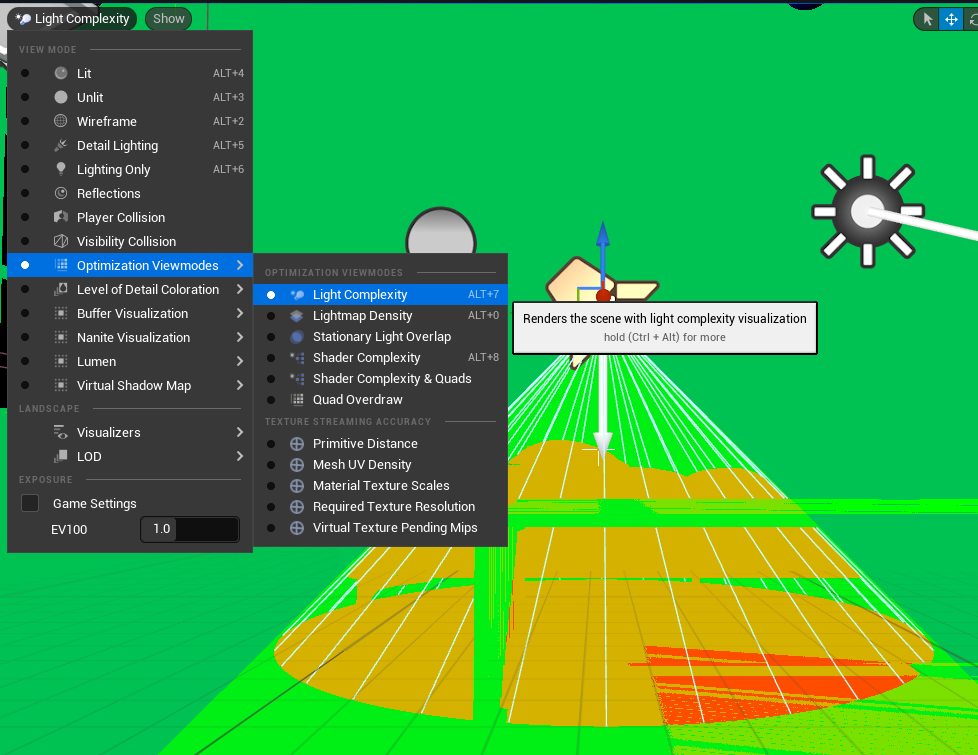Select the Quad Overdraw radio button
This screenshot has height=755, width=978.
click(271, 399)
